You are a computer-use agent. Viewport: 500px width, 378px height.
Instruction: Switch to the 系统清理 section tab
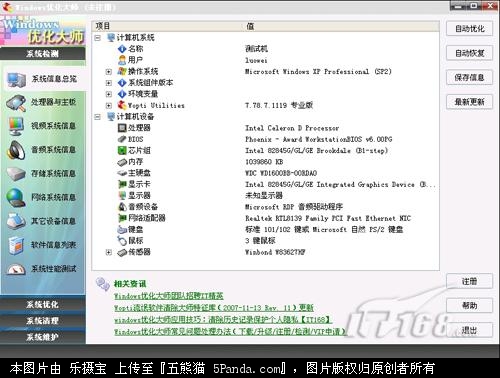coord(43,321)
